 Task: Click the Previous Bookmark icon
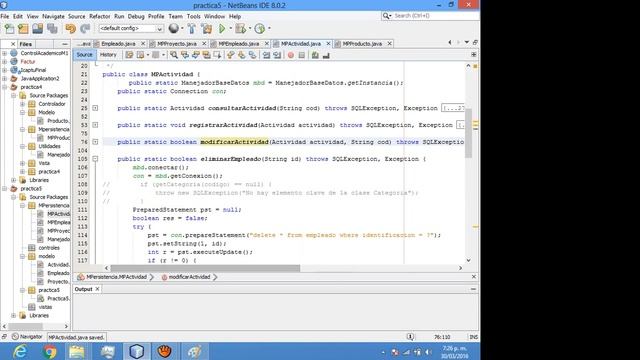pos(231,55)
